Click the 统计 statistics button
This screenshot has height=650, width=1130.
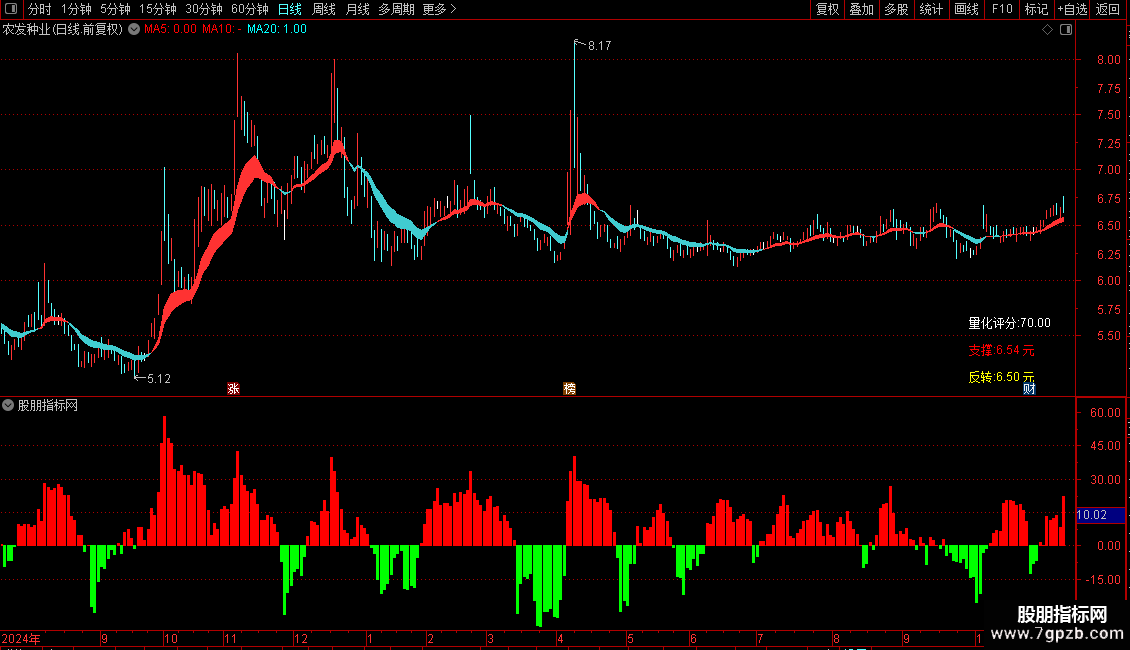(931, 9)
